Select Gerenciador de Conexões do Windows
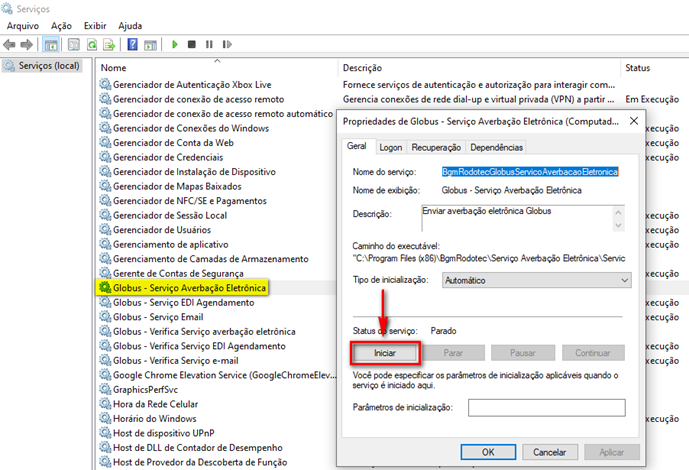Image resolution: width=689 pixels, height=470 pixels. click(x=191, y=128)
